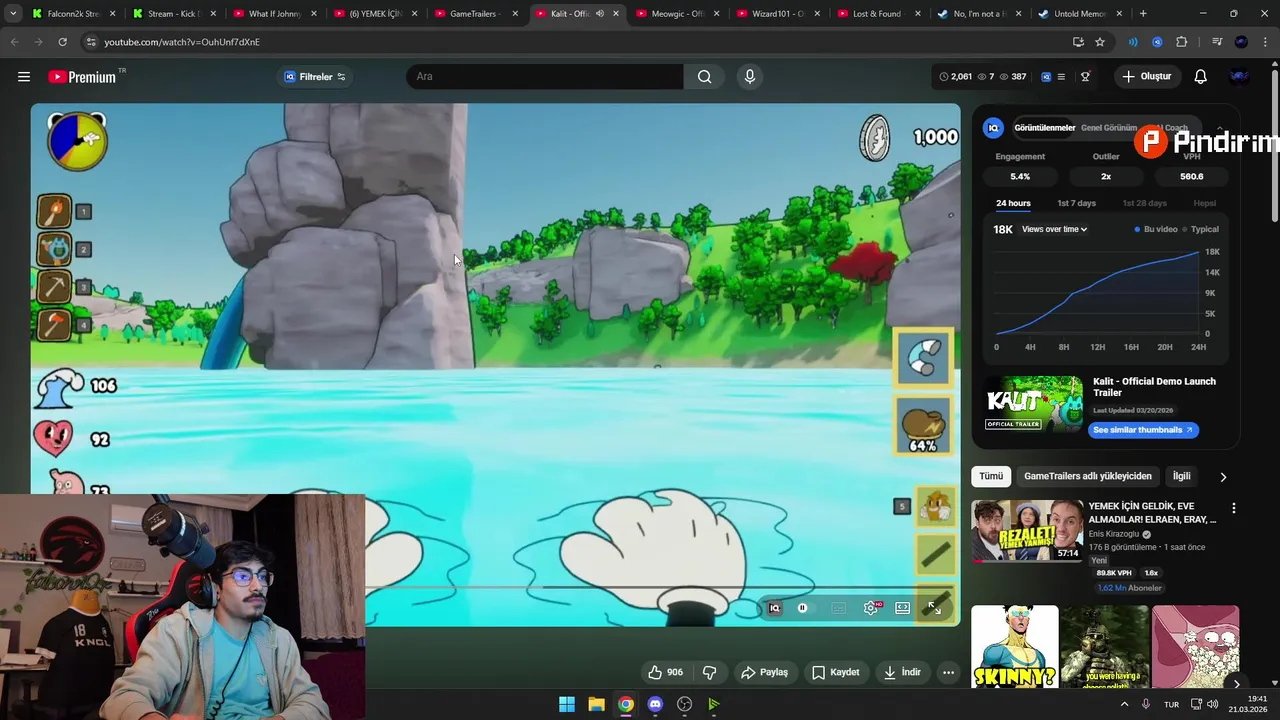Dislike the video
The image size is (1280, 720).
(710, 672)
